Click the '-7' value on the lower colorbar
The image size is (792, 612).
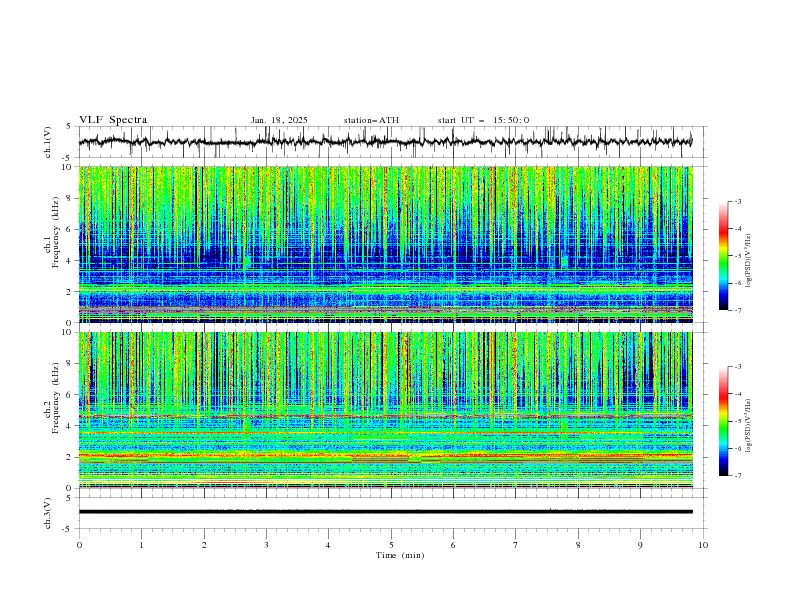(737, 476)
